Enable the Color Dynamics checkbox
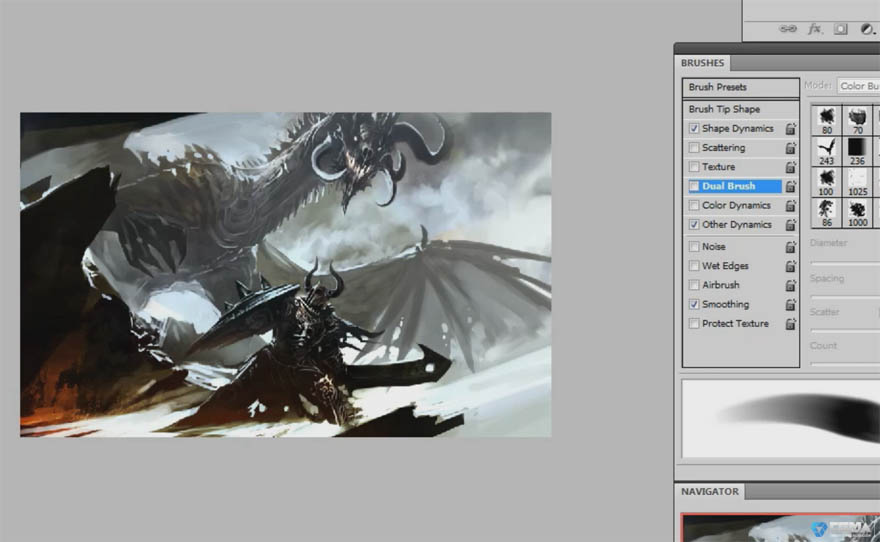The width and height of the screenshot is (880, 542). (694, 205)
